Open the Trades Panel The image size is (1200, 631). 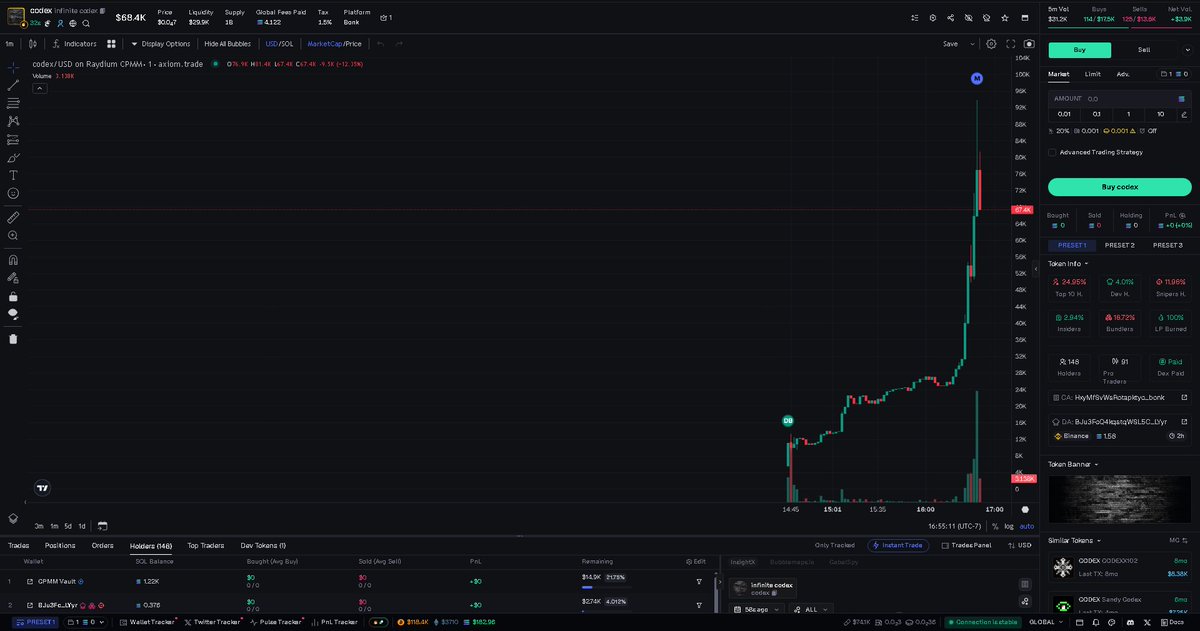pyautogui.click(x=965, y=545)
